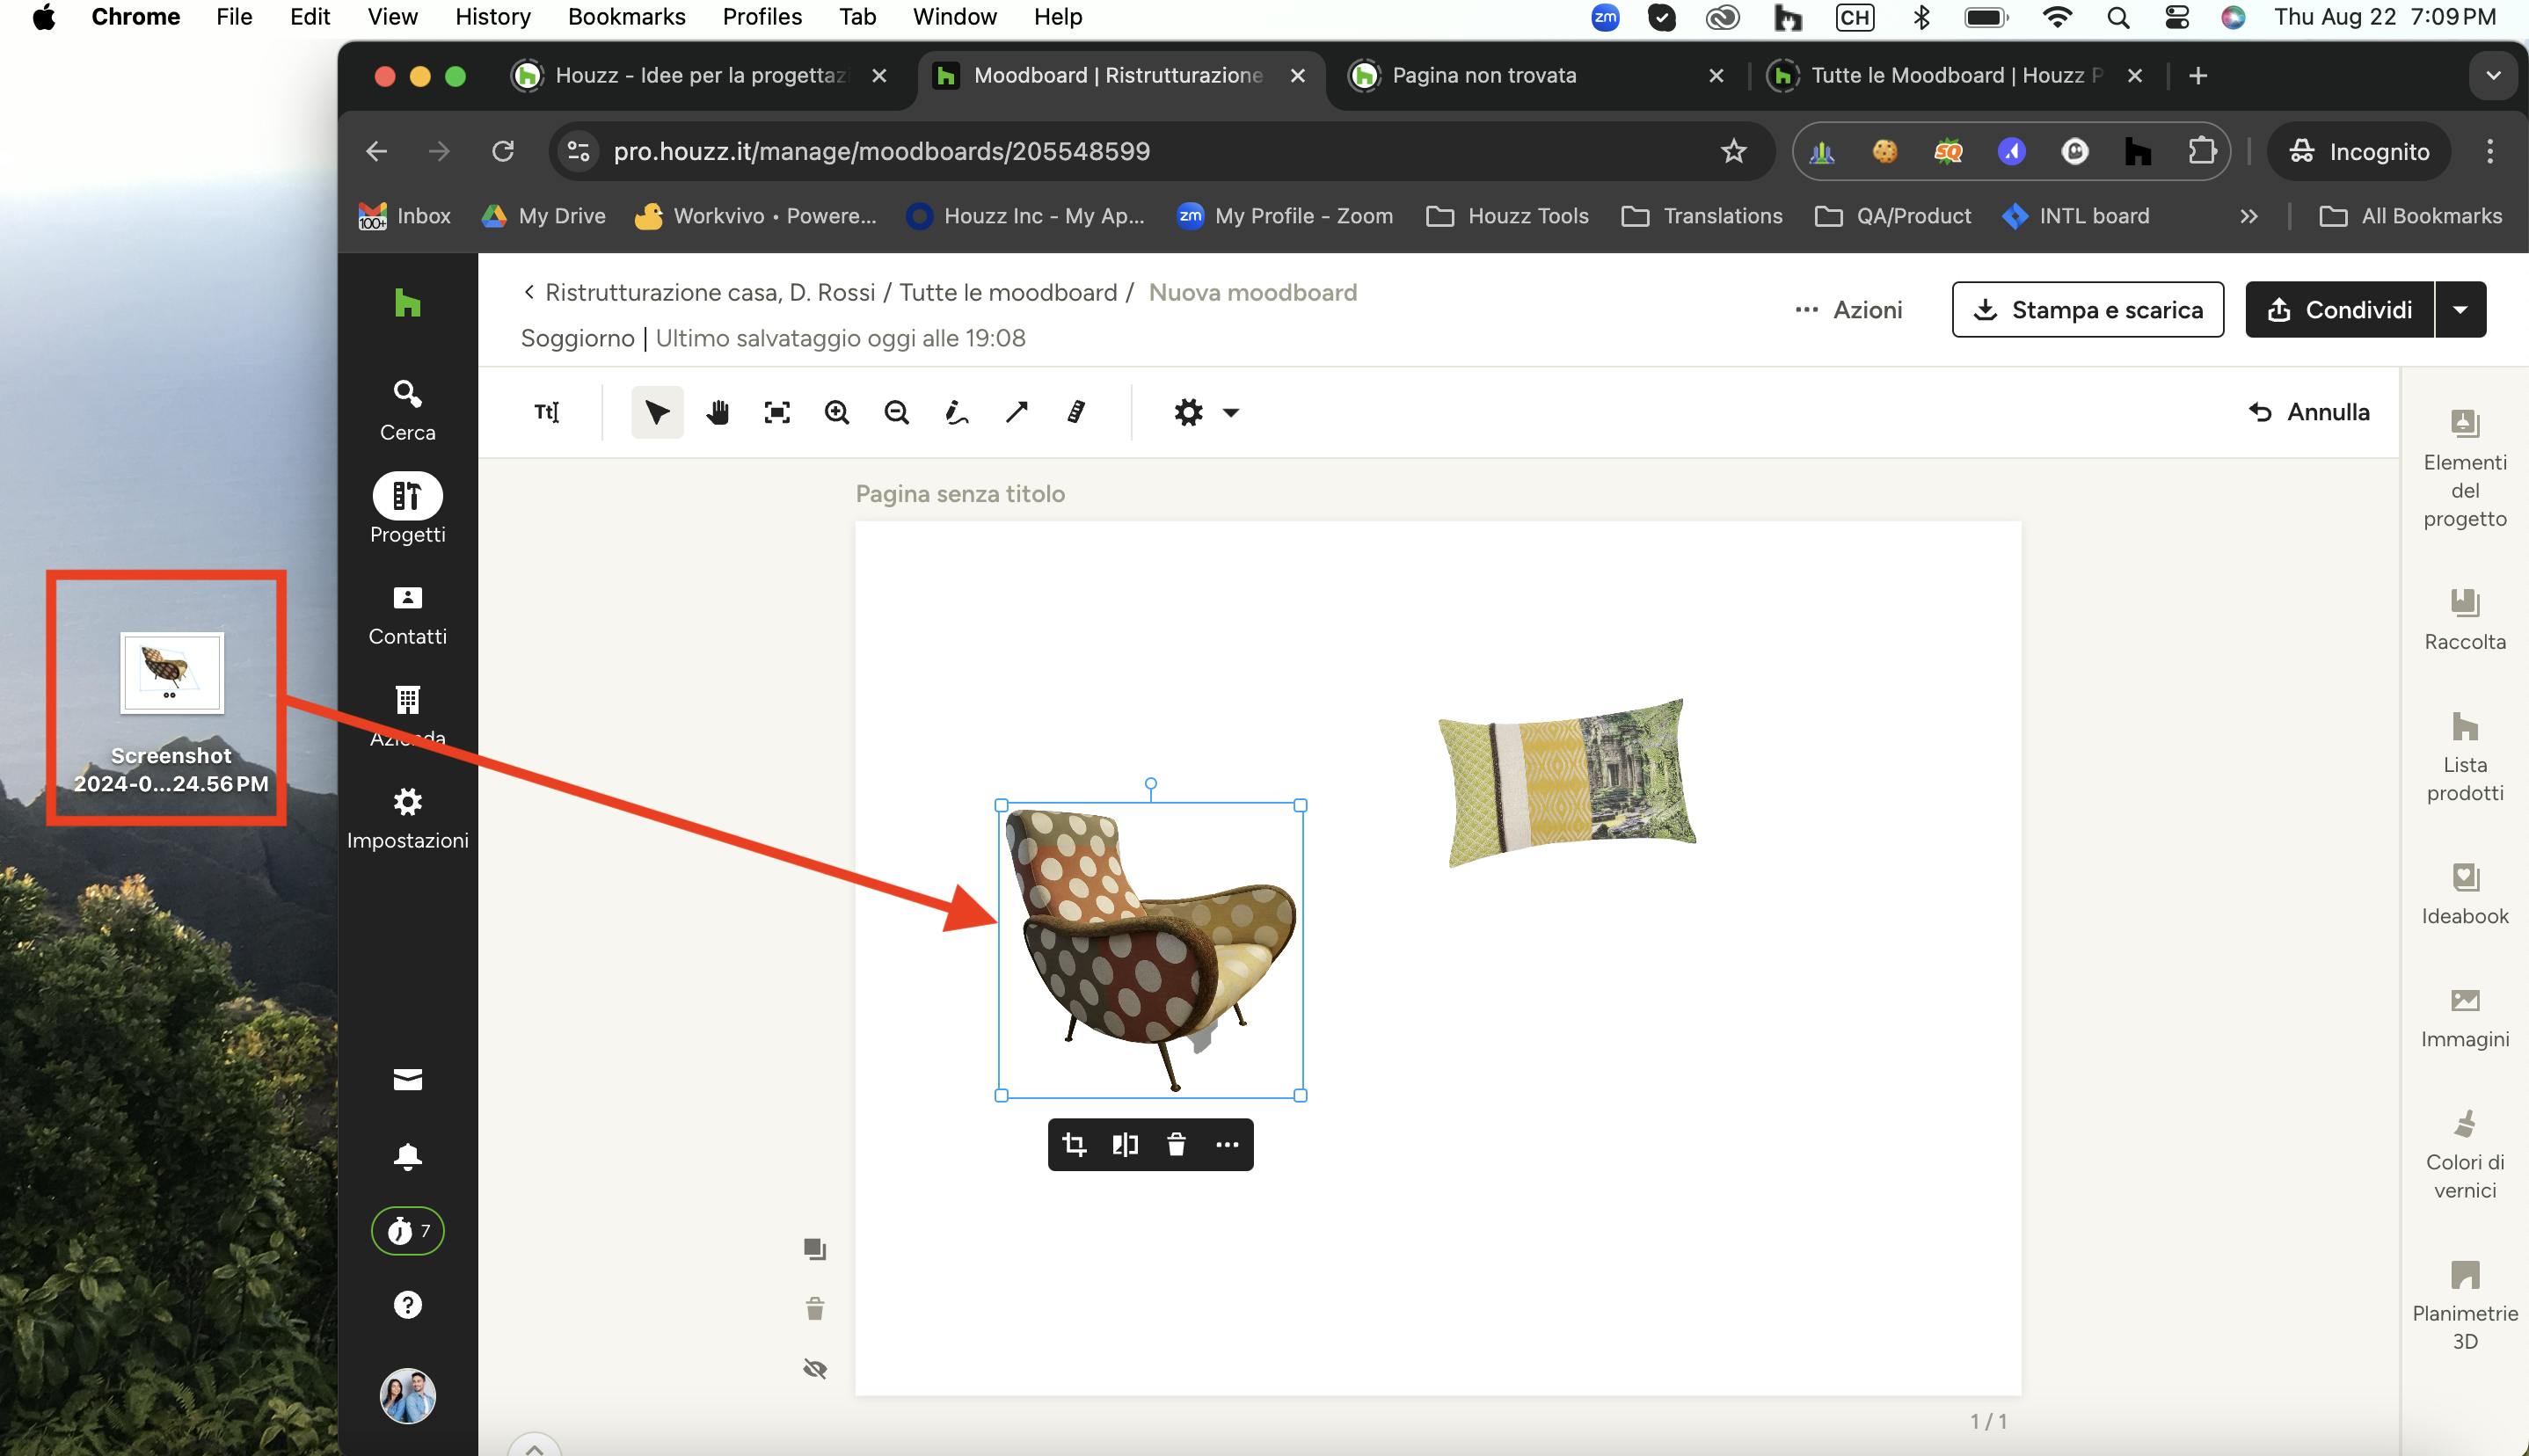
Task: Open Cerca search in the sidebar
Action: point(407,411)
